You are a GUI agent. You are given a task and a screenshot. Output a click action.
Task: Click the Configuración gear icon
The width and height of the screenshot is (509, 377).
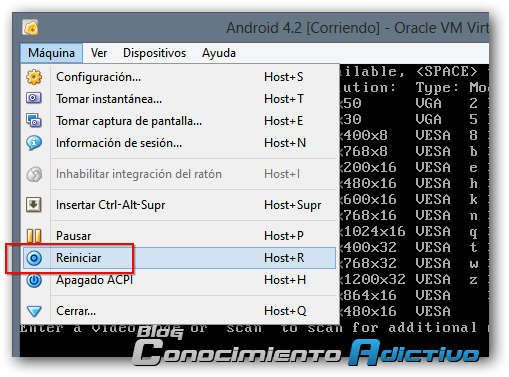[34, 77]
